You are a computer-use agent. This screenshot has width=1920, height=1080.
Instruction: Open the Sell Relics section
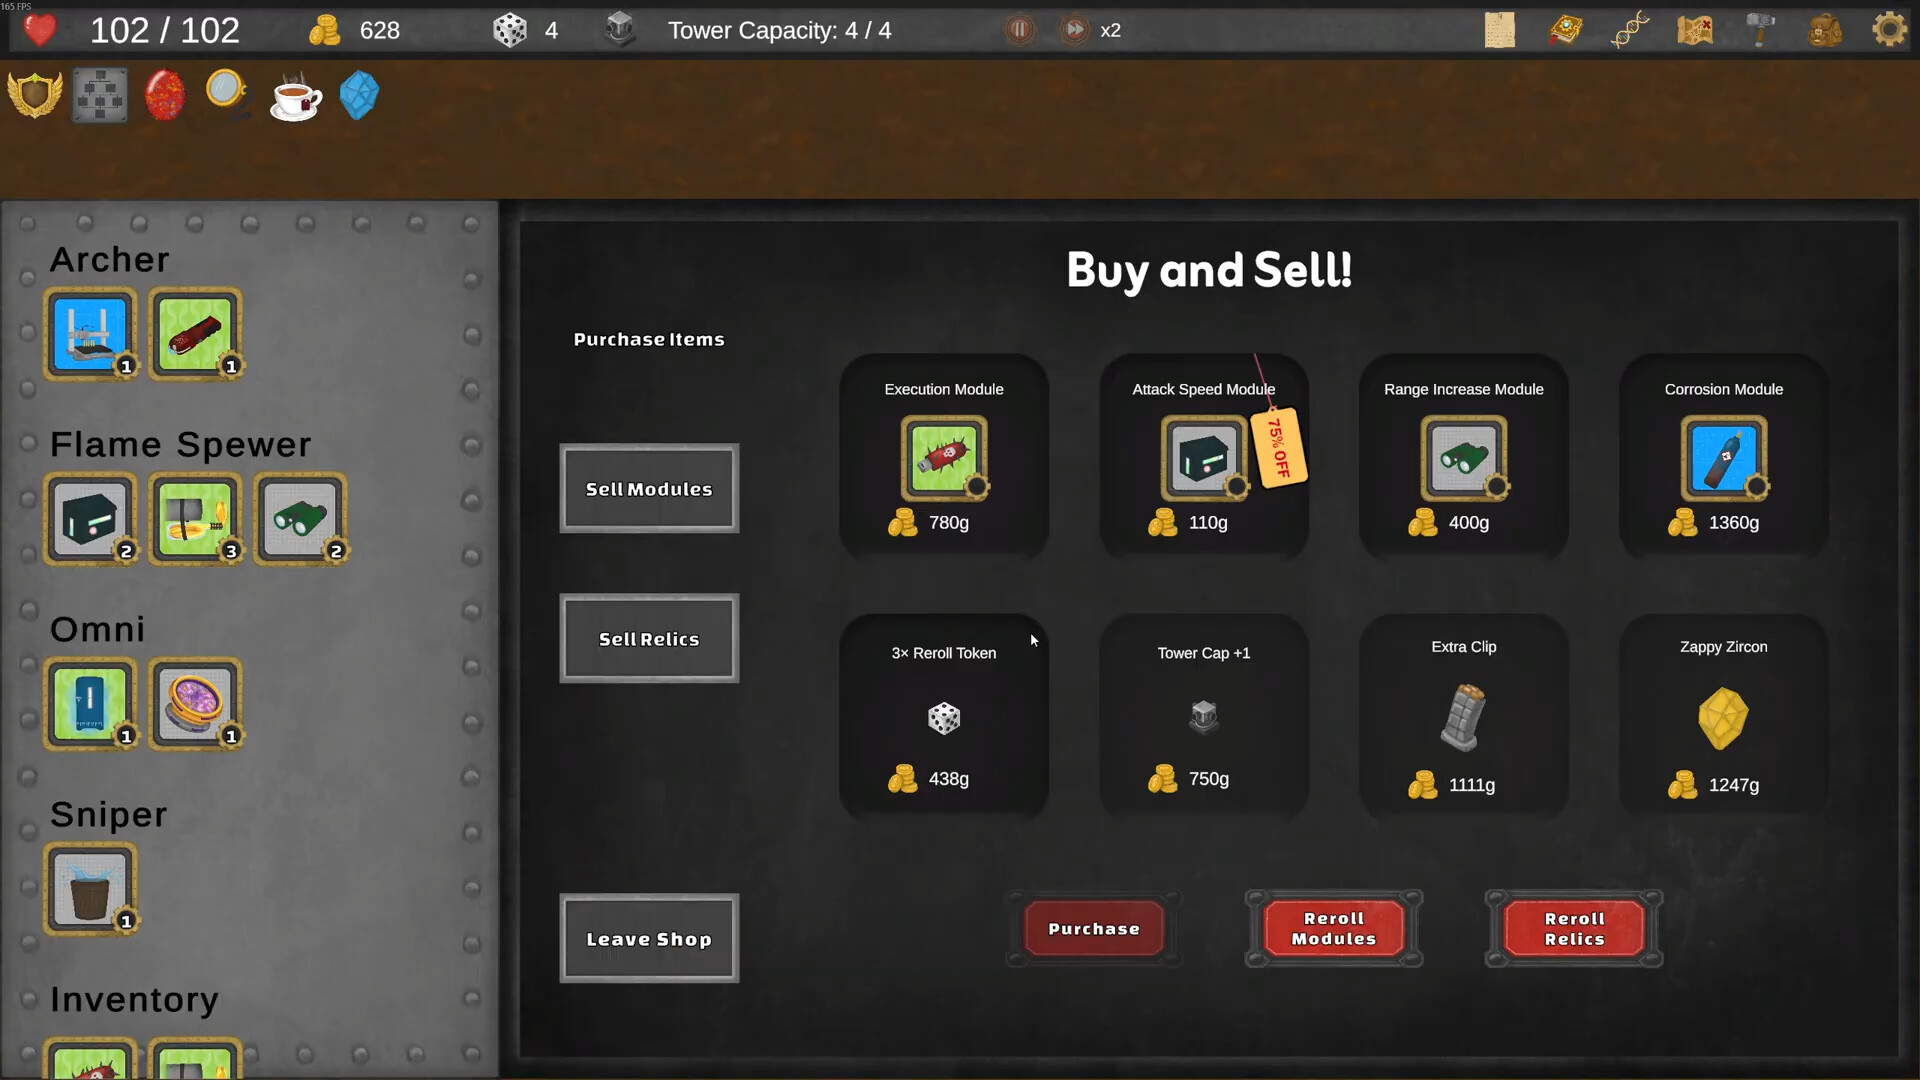tap(649, 638)
